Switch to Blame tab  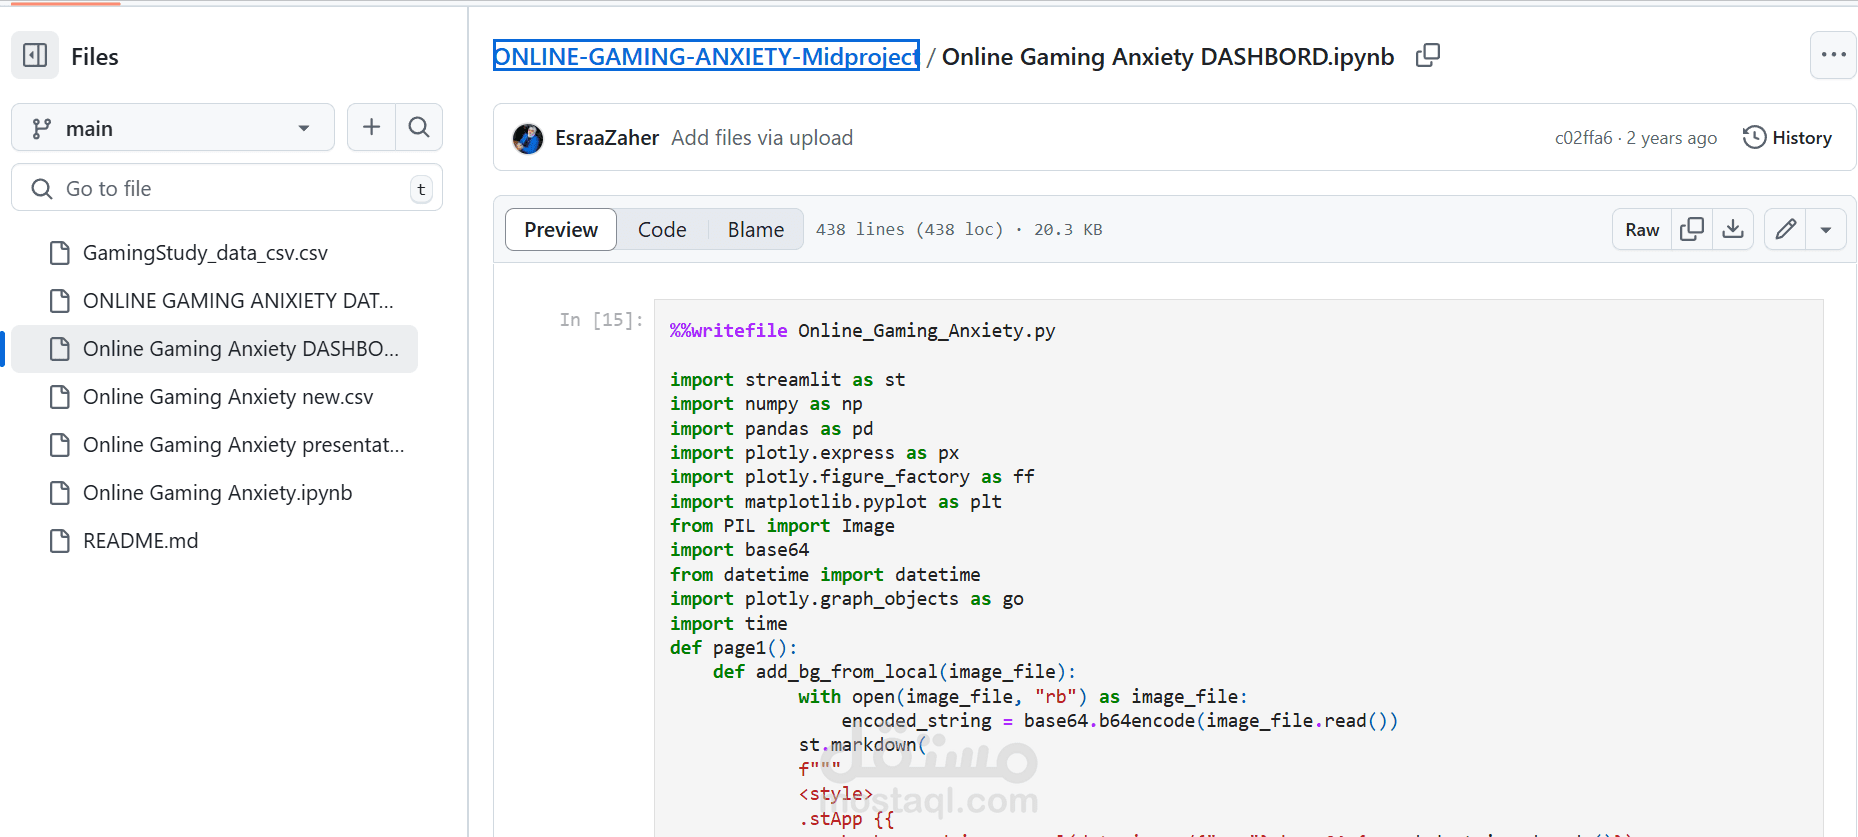756,230
